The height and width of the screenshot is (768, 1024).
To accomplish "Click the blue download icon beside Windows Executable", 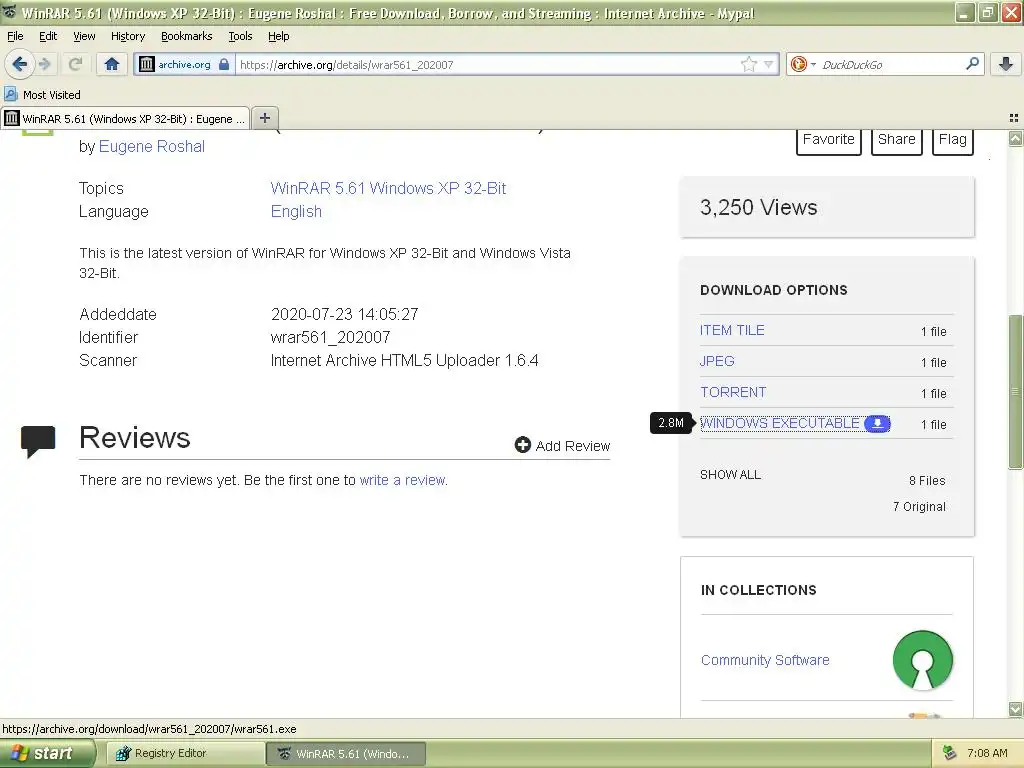I will pos(877,423).
